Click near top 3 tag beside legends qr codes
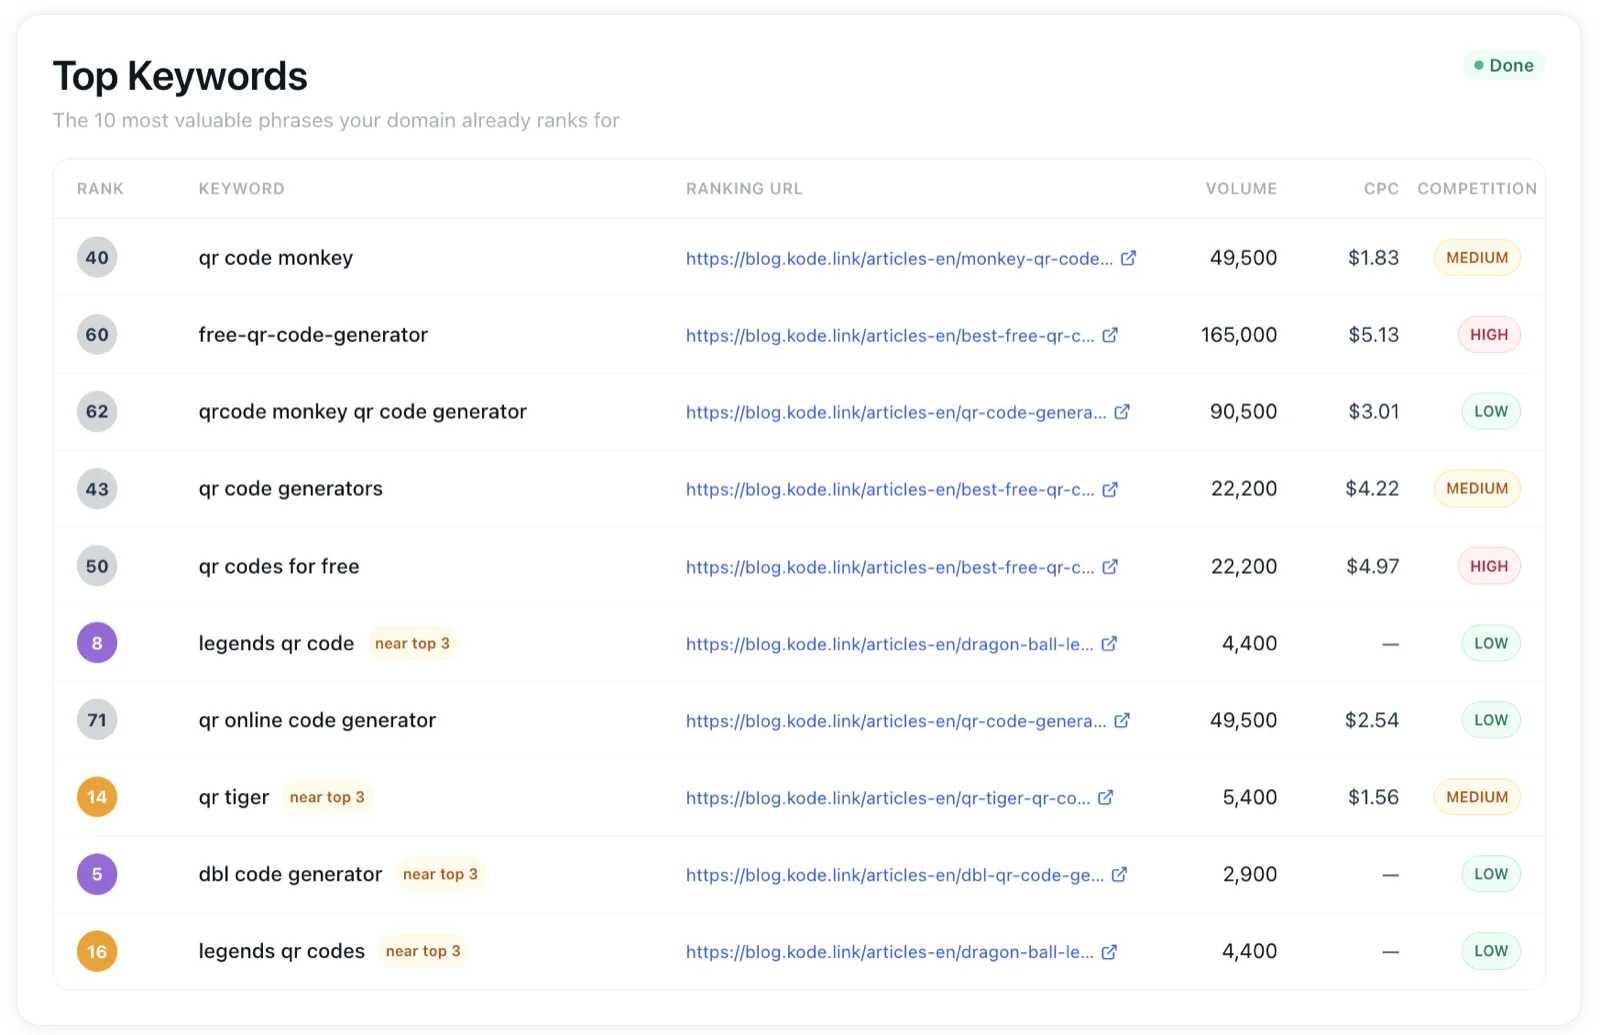The height and width of the screenshot is (1035, 1600). pyautogui.click(x=423, y=951)
